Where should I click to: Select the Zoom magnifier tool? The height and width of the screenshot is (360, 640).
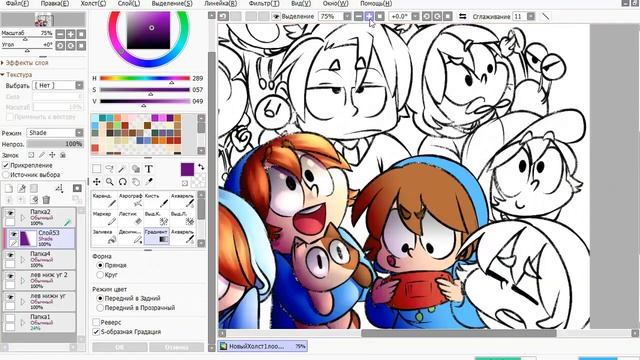click(109, 182)
